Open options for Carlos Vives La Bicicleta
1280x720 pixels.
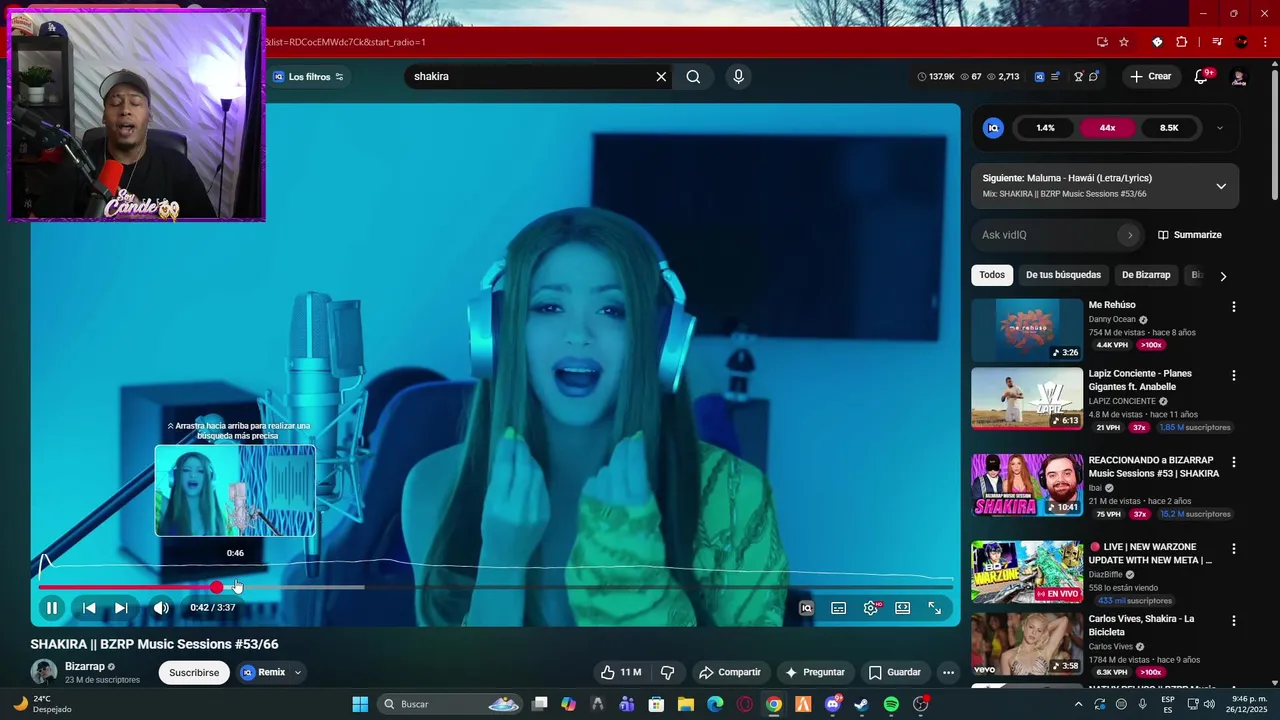point(1233,620)
